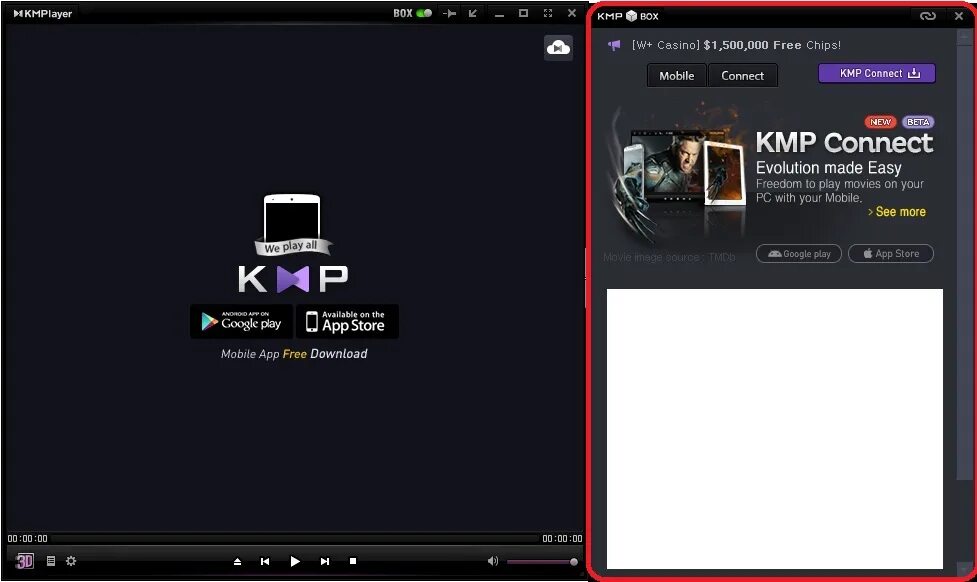Pin KMPlayer always on top
This screenshot has height=582, width=977.
pos(450,13)
